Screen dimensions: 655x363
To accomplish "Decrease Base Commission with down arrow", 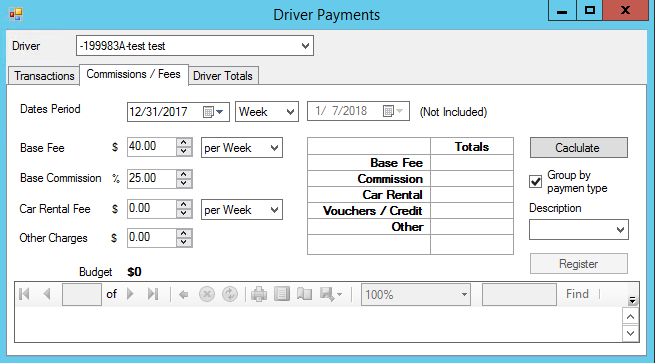I will point(184,183).
